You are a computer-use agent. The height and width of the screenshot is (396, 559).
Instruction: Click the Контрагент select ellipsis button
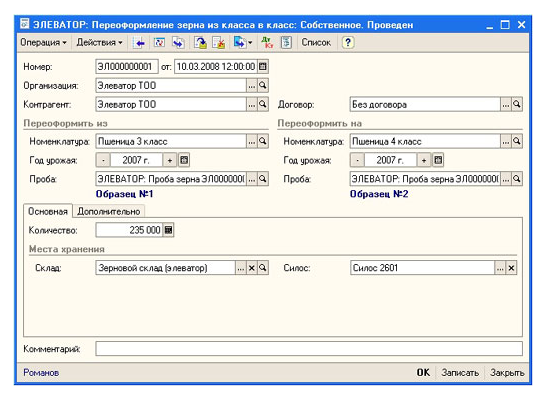click(x=252, y=104)
